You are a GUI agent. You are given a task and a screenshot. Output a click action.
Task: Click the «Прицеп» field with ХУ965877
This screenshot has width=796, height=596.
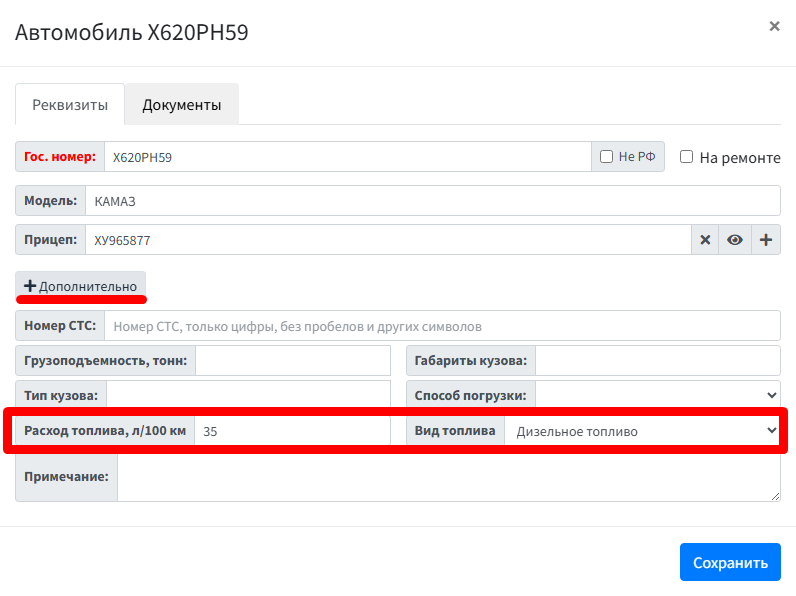388,240
